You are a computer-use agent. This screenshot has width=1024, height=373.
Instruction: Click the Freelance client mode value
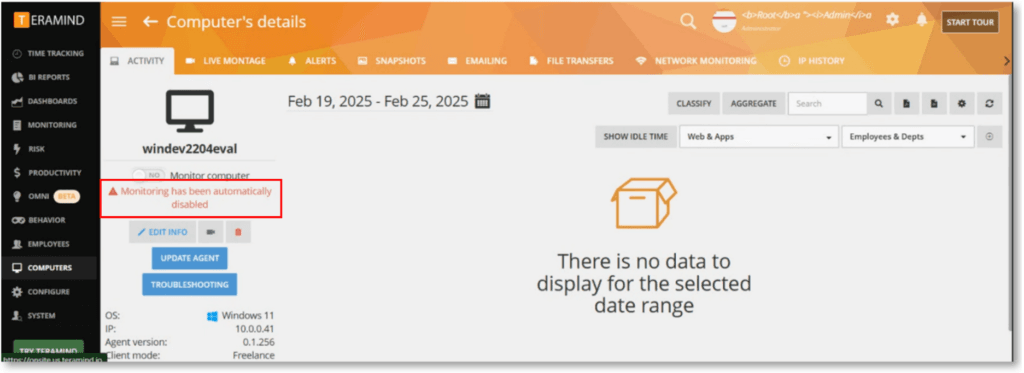click(x=253, y=355)
